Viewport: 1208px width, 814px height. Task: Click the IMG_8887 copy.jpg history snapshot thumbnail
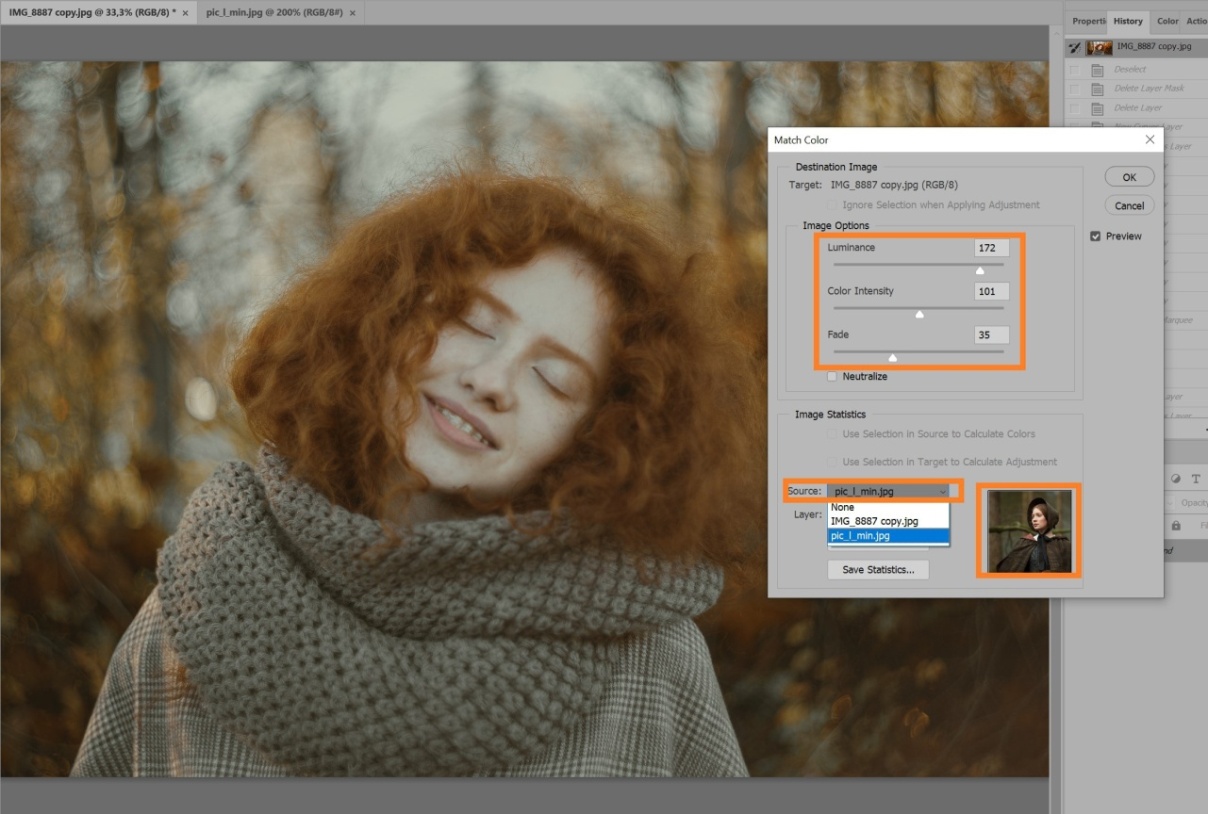(1099, 47)
